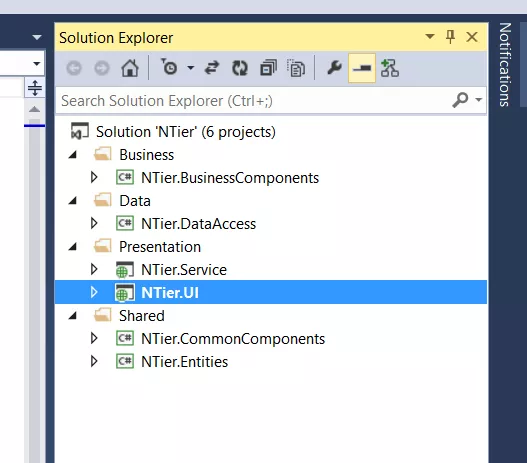Click the C# icon of NTier.DataAccess
527x463 pixels.
pos(125,223)
